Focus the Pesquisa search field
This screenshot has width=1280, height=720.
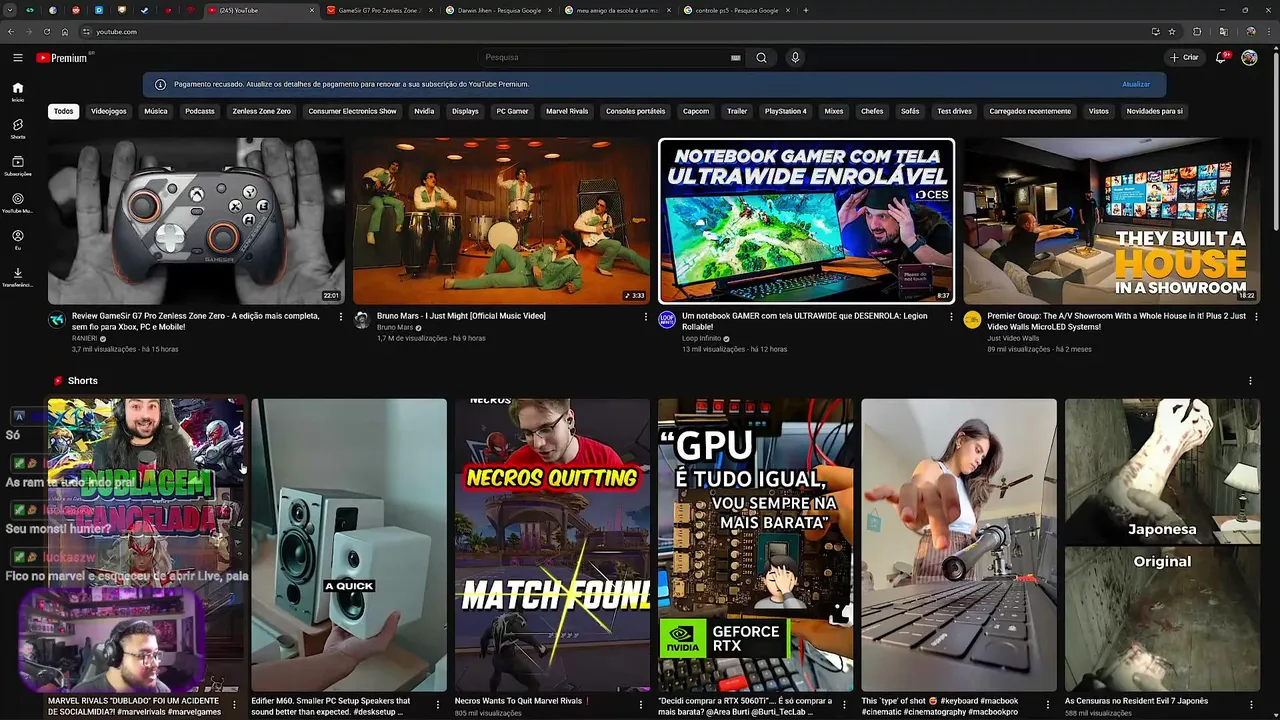[605, 58]
